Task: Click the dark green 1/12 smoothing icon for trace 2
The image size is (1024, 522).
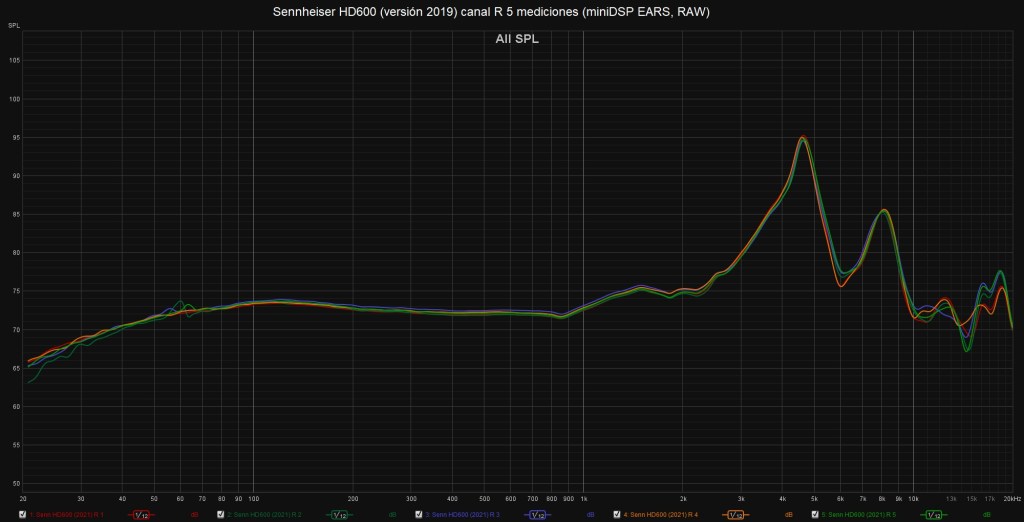Action: [x=339, y=515]
